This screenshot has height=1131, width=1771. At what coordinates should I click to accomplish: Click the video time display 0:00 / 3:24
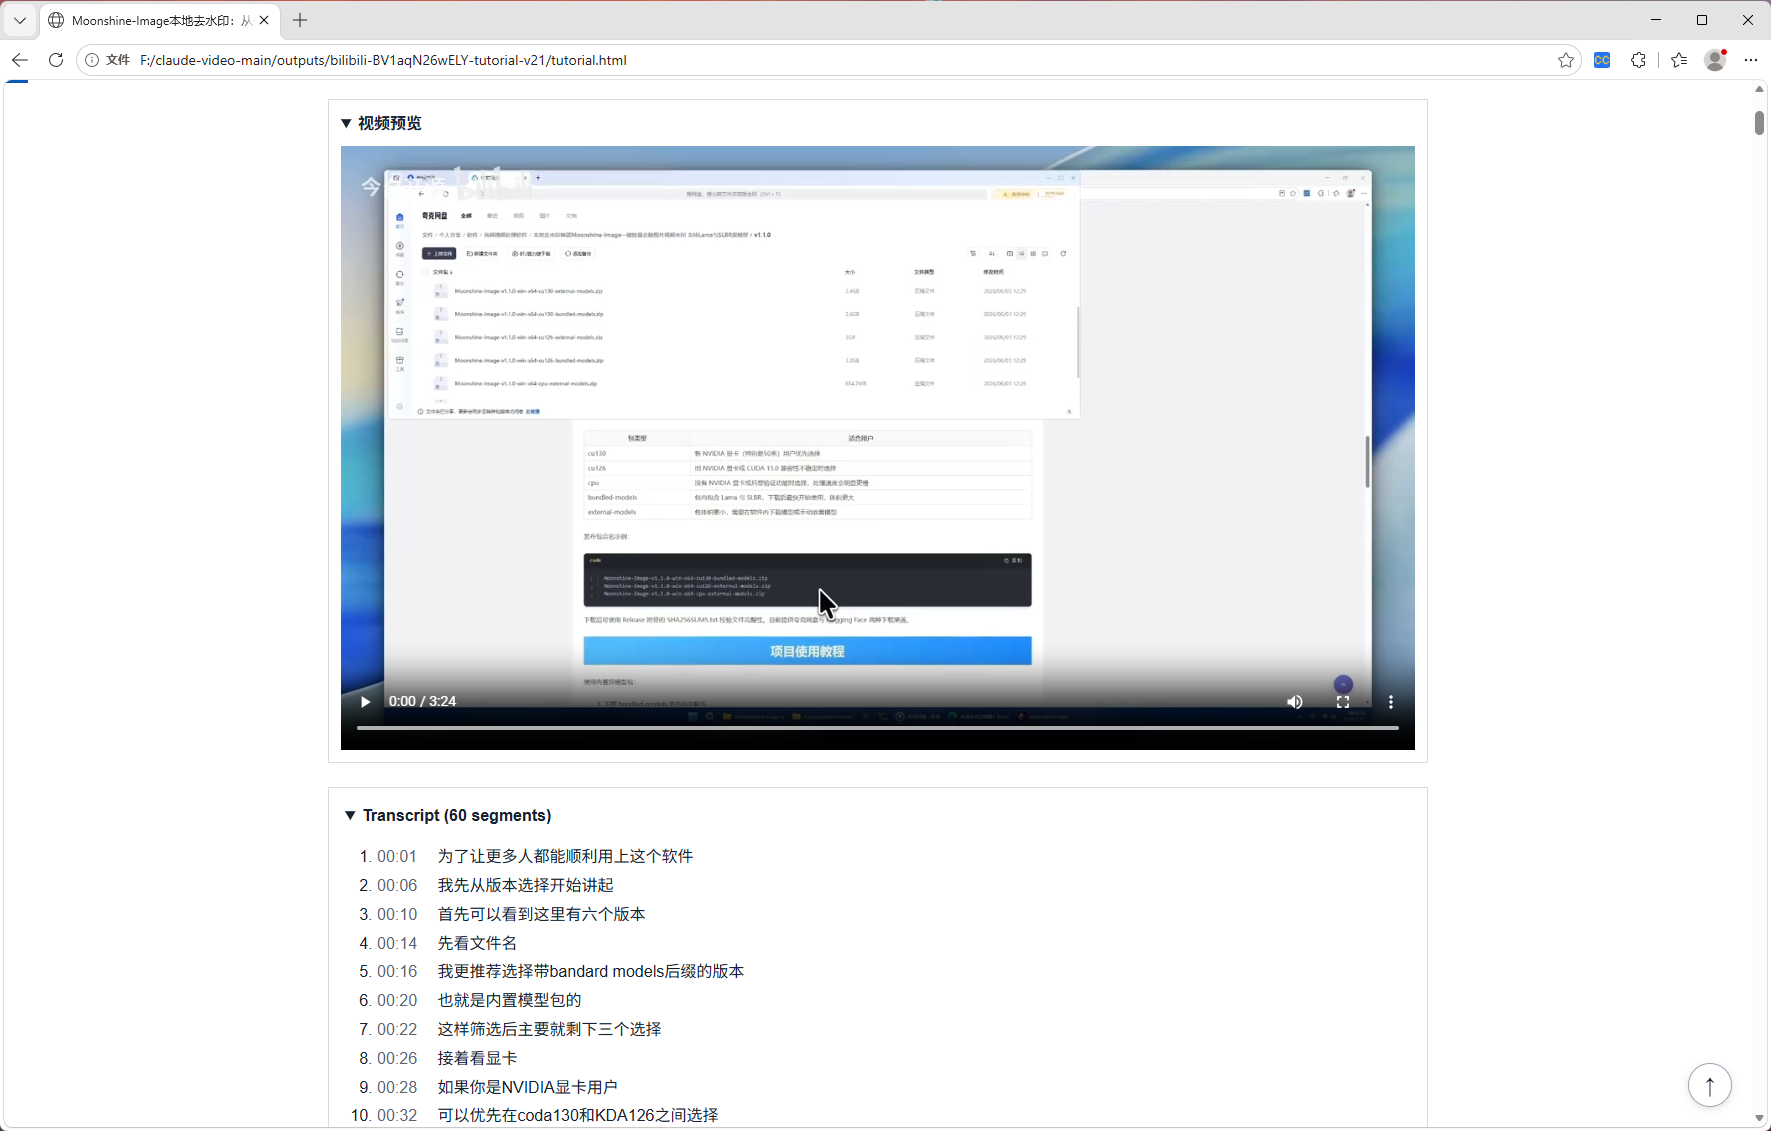click(422, 701)
